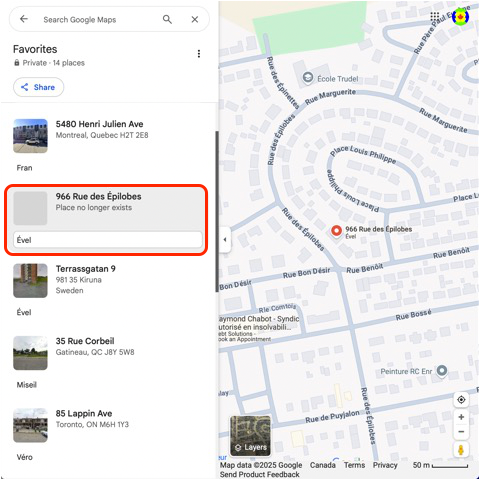Switch map view using Layers thumbnail
This screenshot has width=480, height=480.
point(250,435)
